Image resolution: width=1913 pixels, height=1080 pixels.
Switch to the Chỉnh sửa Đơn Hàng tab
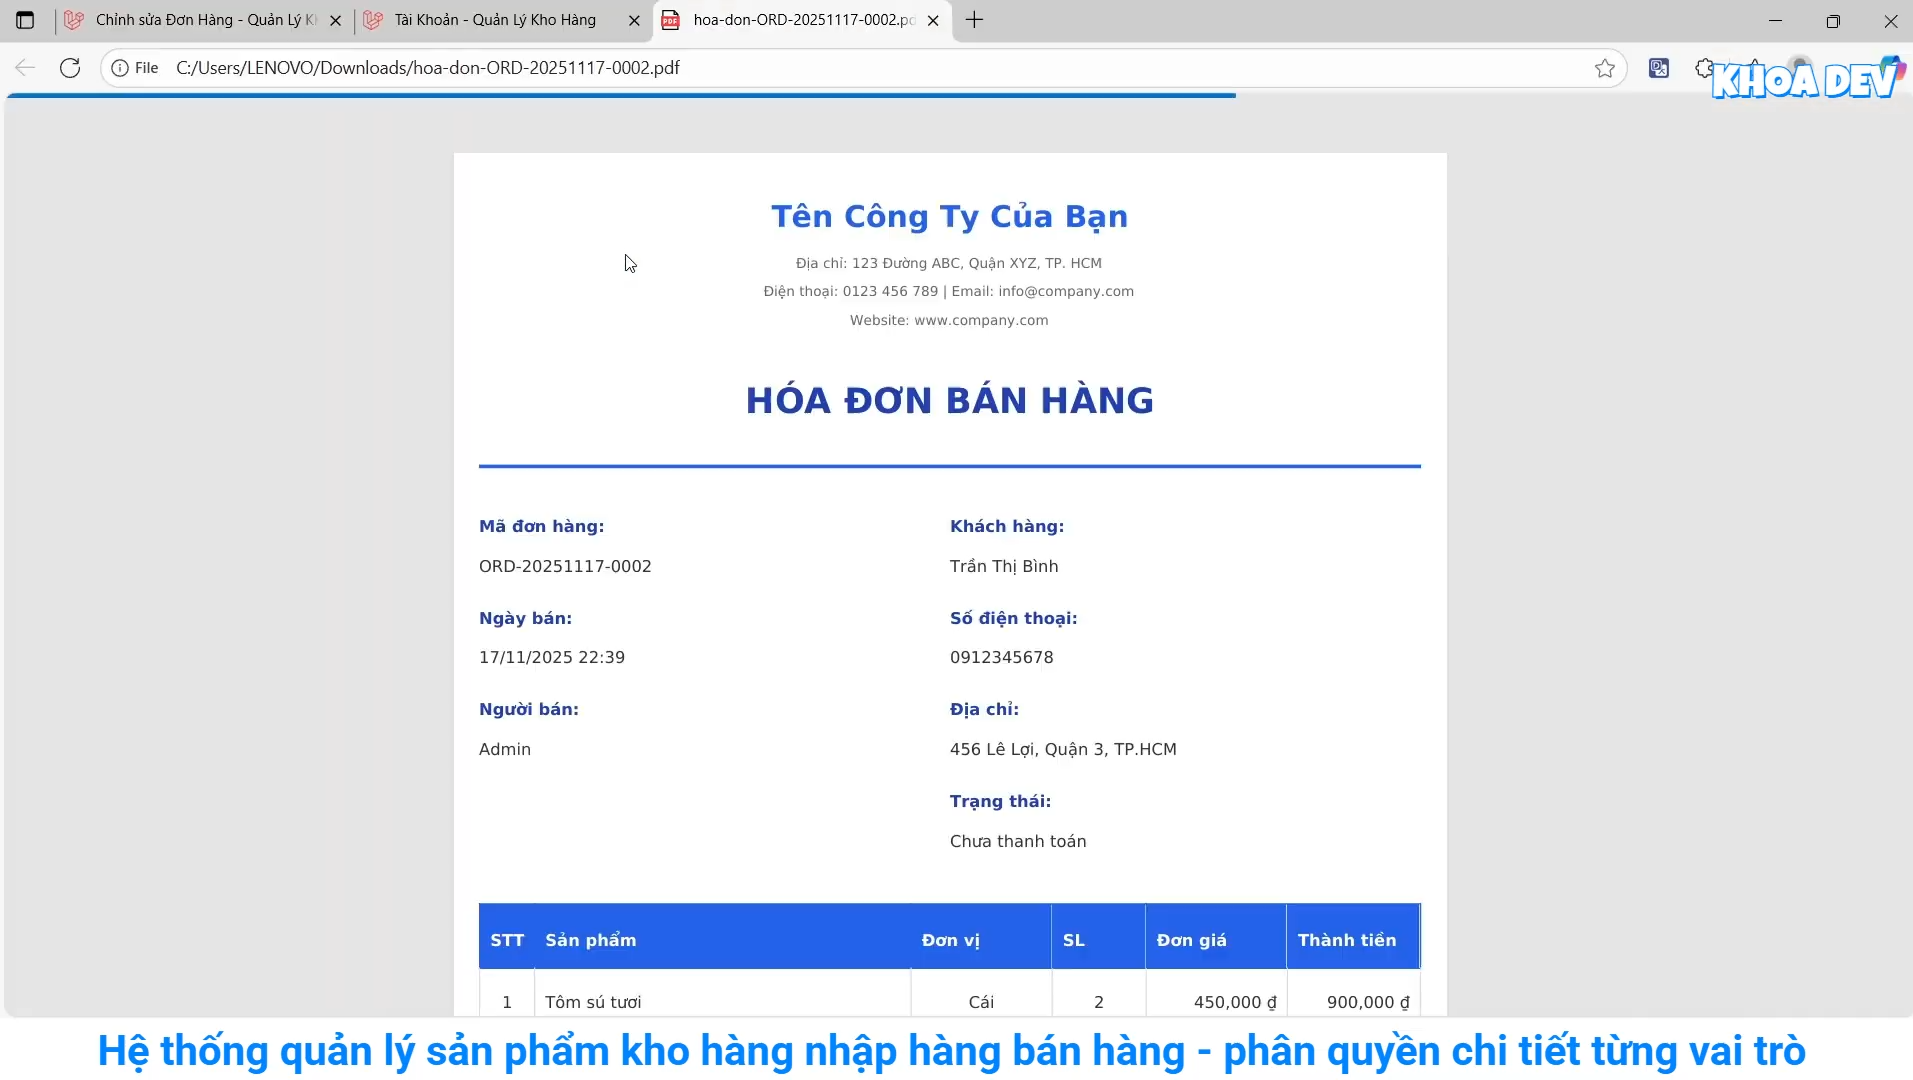point(203,20)
